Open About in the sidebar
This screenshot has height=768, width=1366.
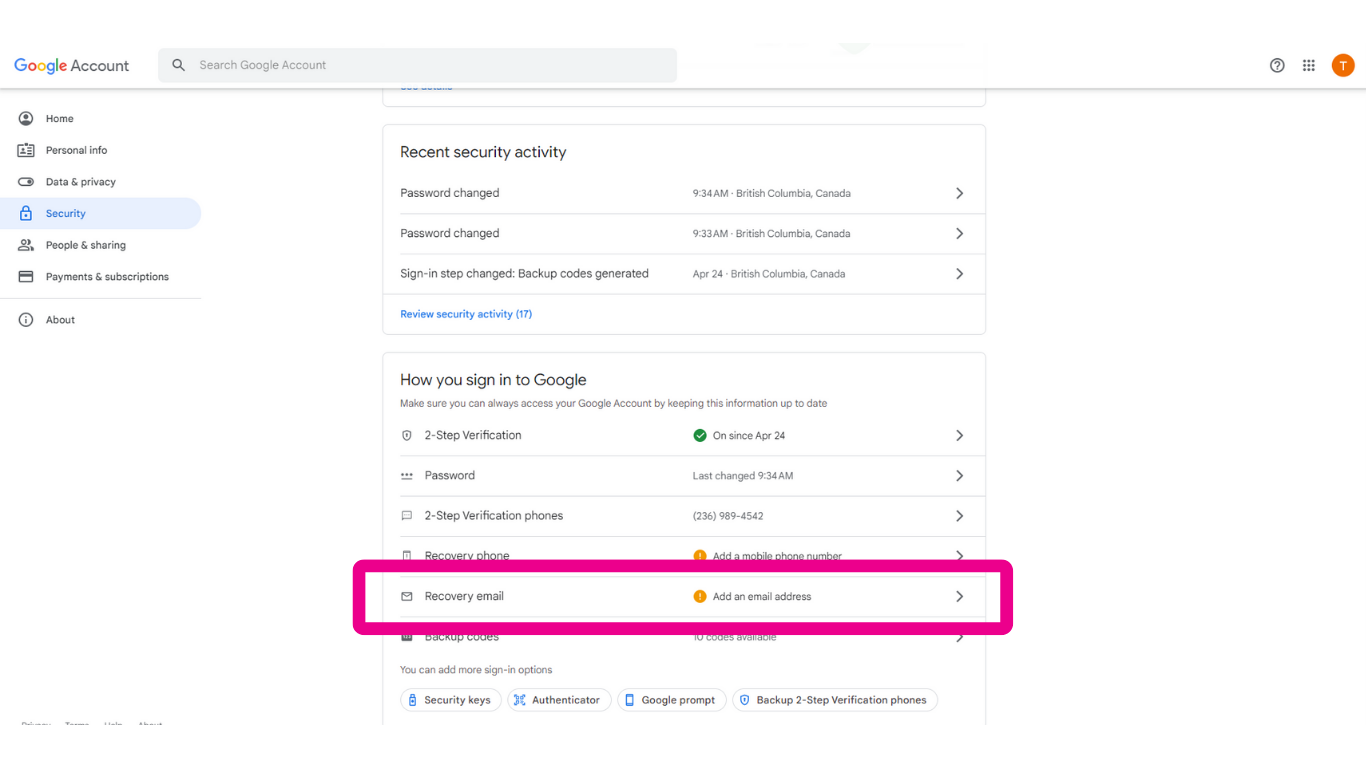(x=100, y=320)
